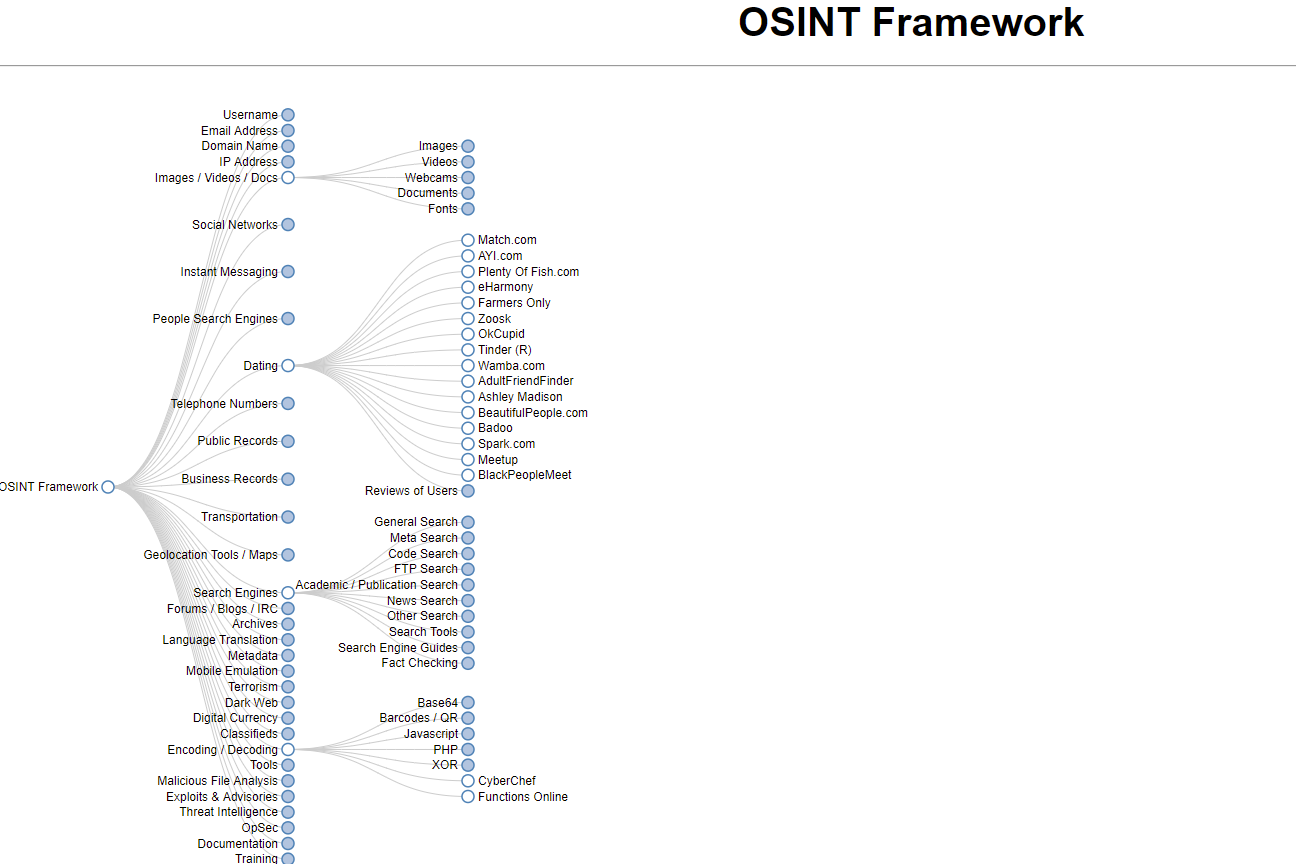Expand Academic / Publication Search node
The image size is (1296, 864).
pos(468,585)
